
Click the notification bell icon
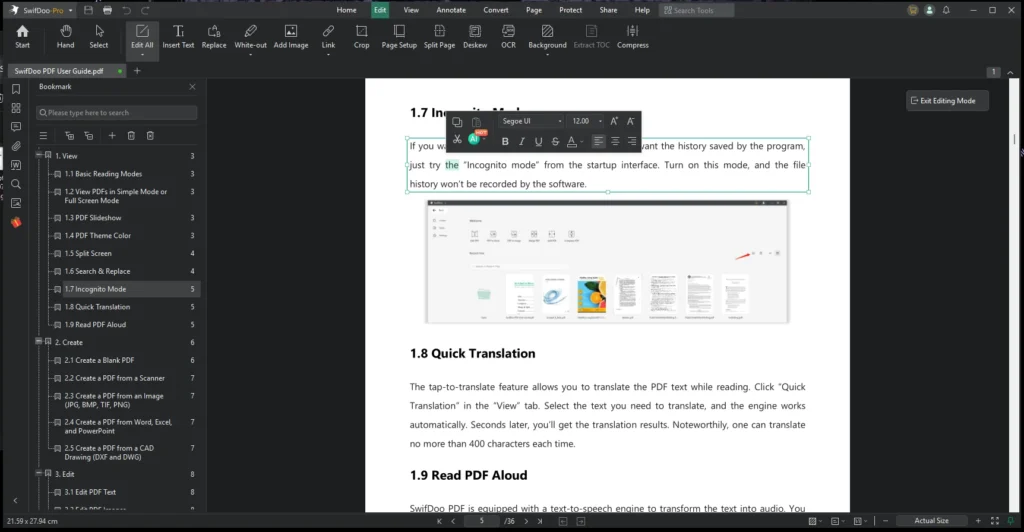coord(946,10)
